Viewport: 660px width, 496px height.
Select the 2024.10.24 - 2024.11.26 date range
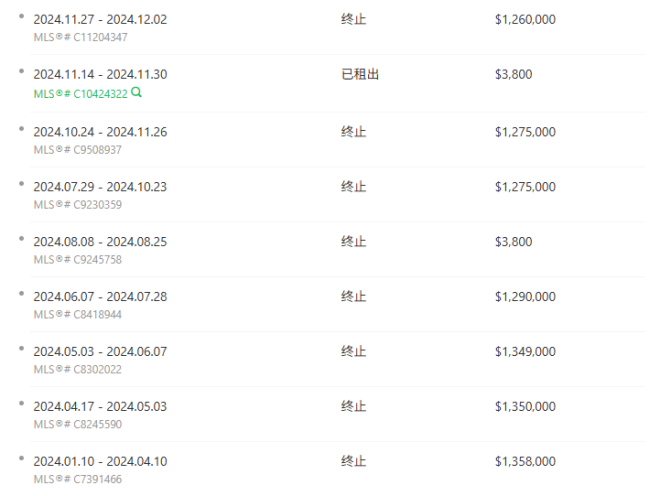pyautogui.click(x=100, y=131)
